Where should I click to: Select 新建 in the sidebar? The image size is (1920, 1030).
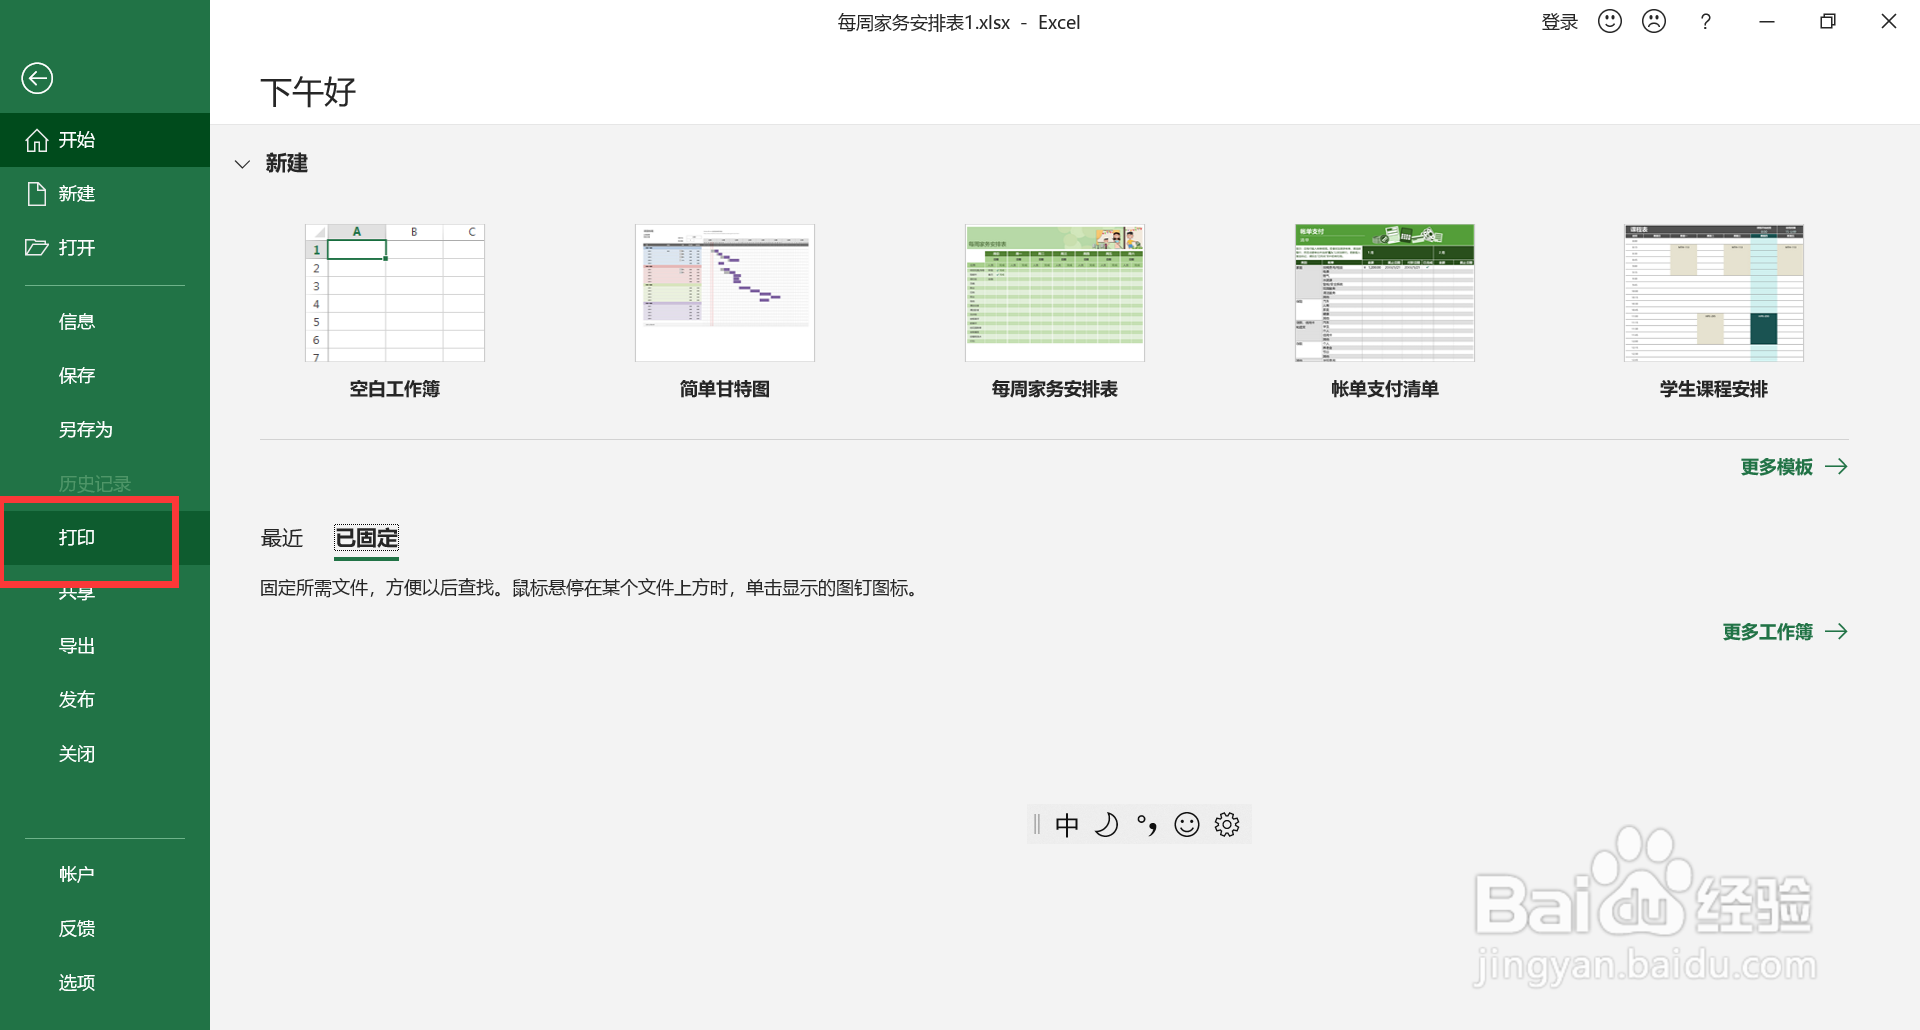click(105, 194)
